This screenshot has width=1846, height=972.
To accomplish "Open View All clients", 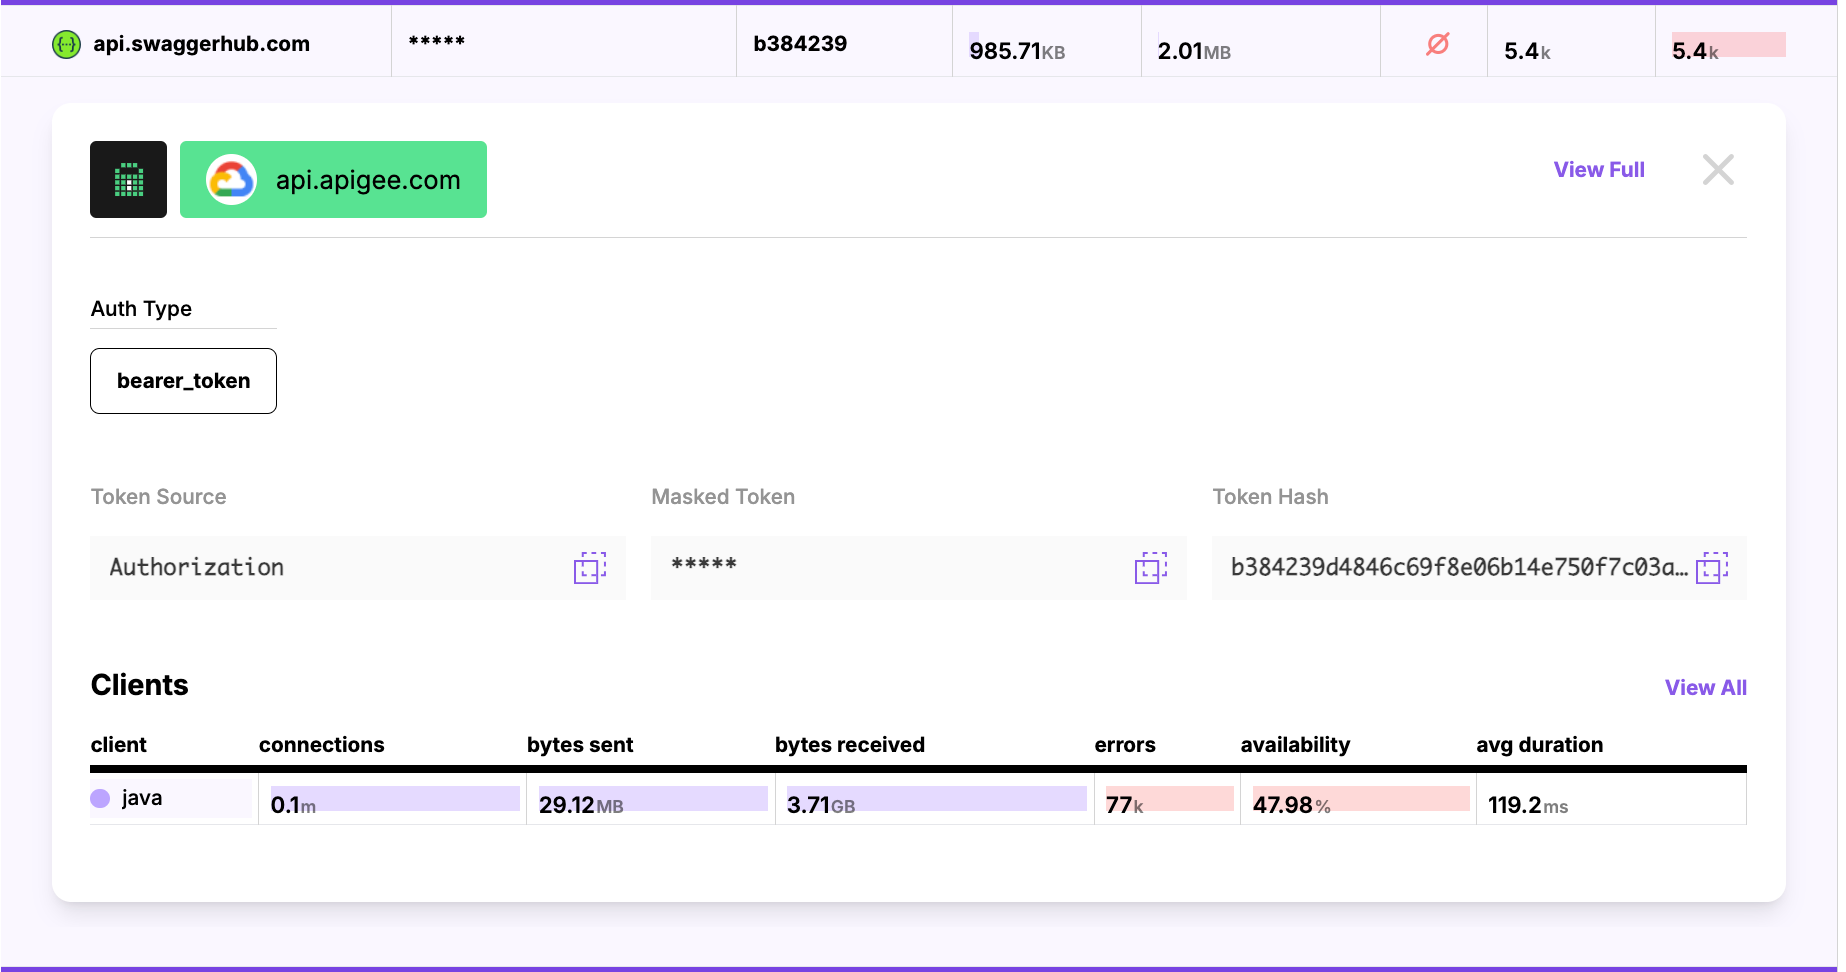I will pyautogui.click(x=1705, y=687).
